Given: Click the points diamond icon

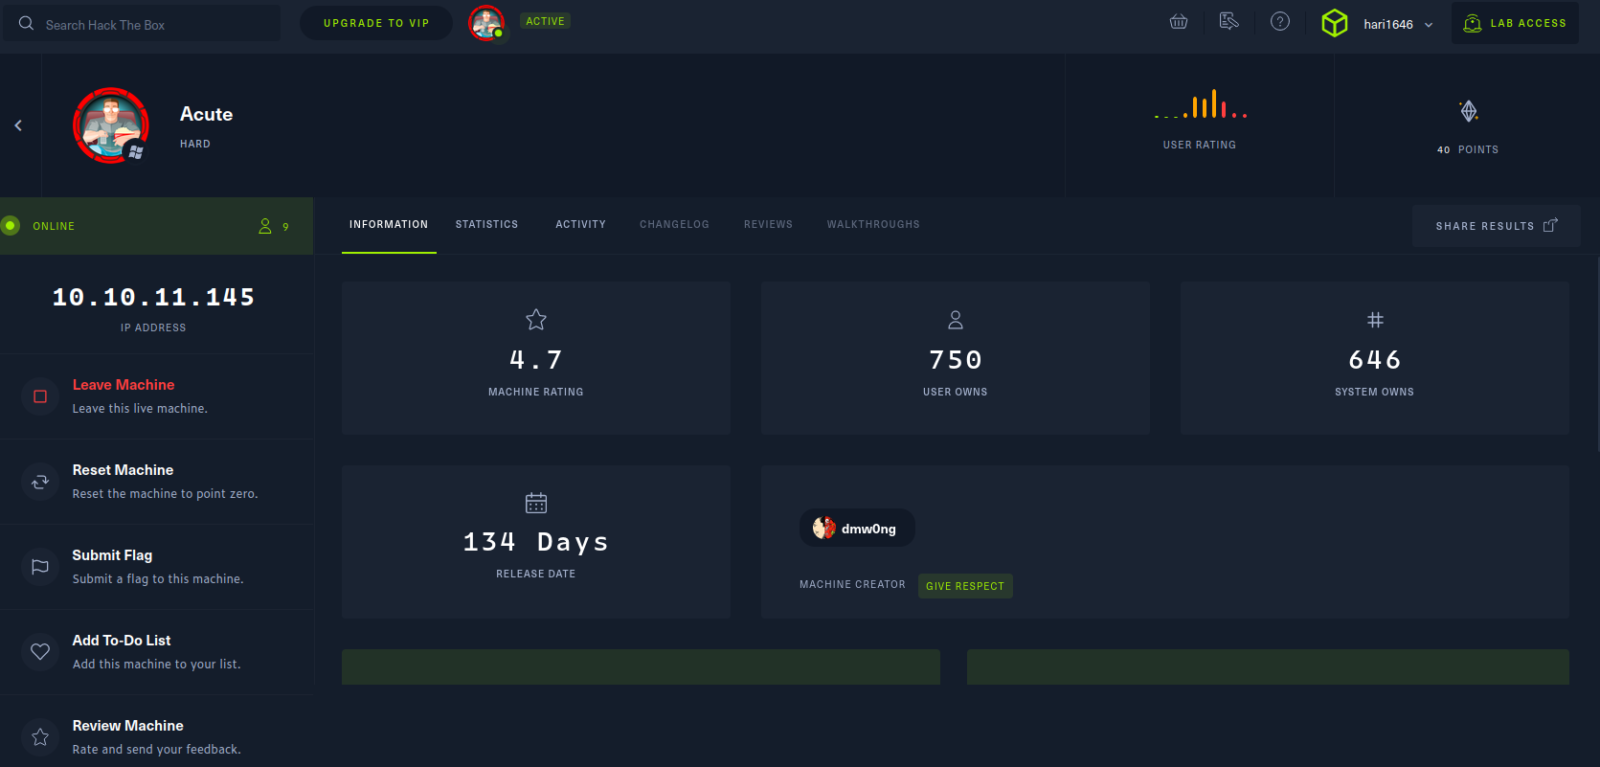Looking at the screenshot, I should (1468, 111).
